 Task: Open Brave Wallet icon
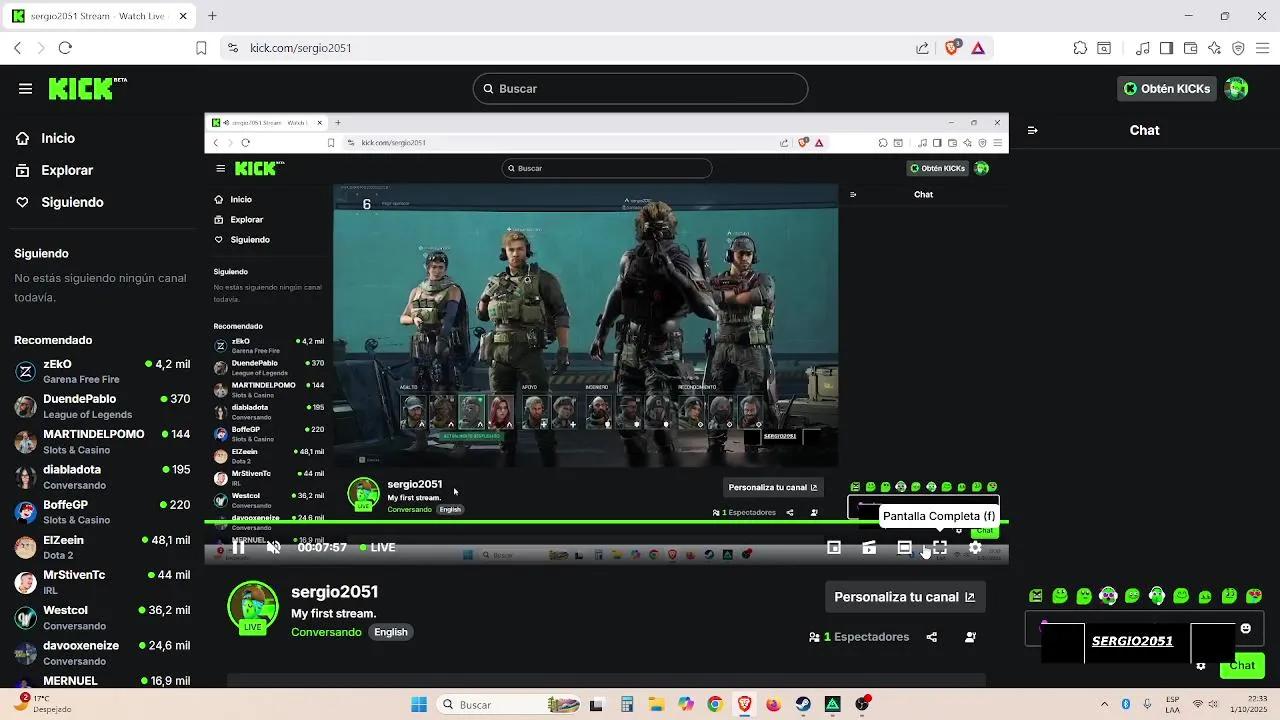click(1191, 48)
